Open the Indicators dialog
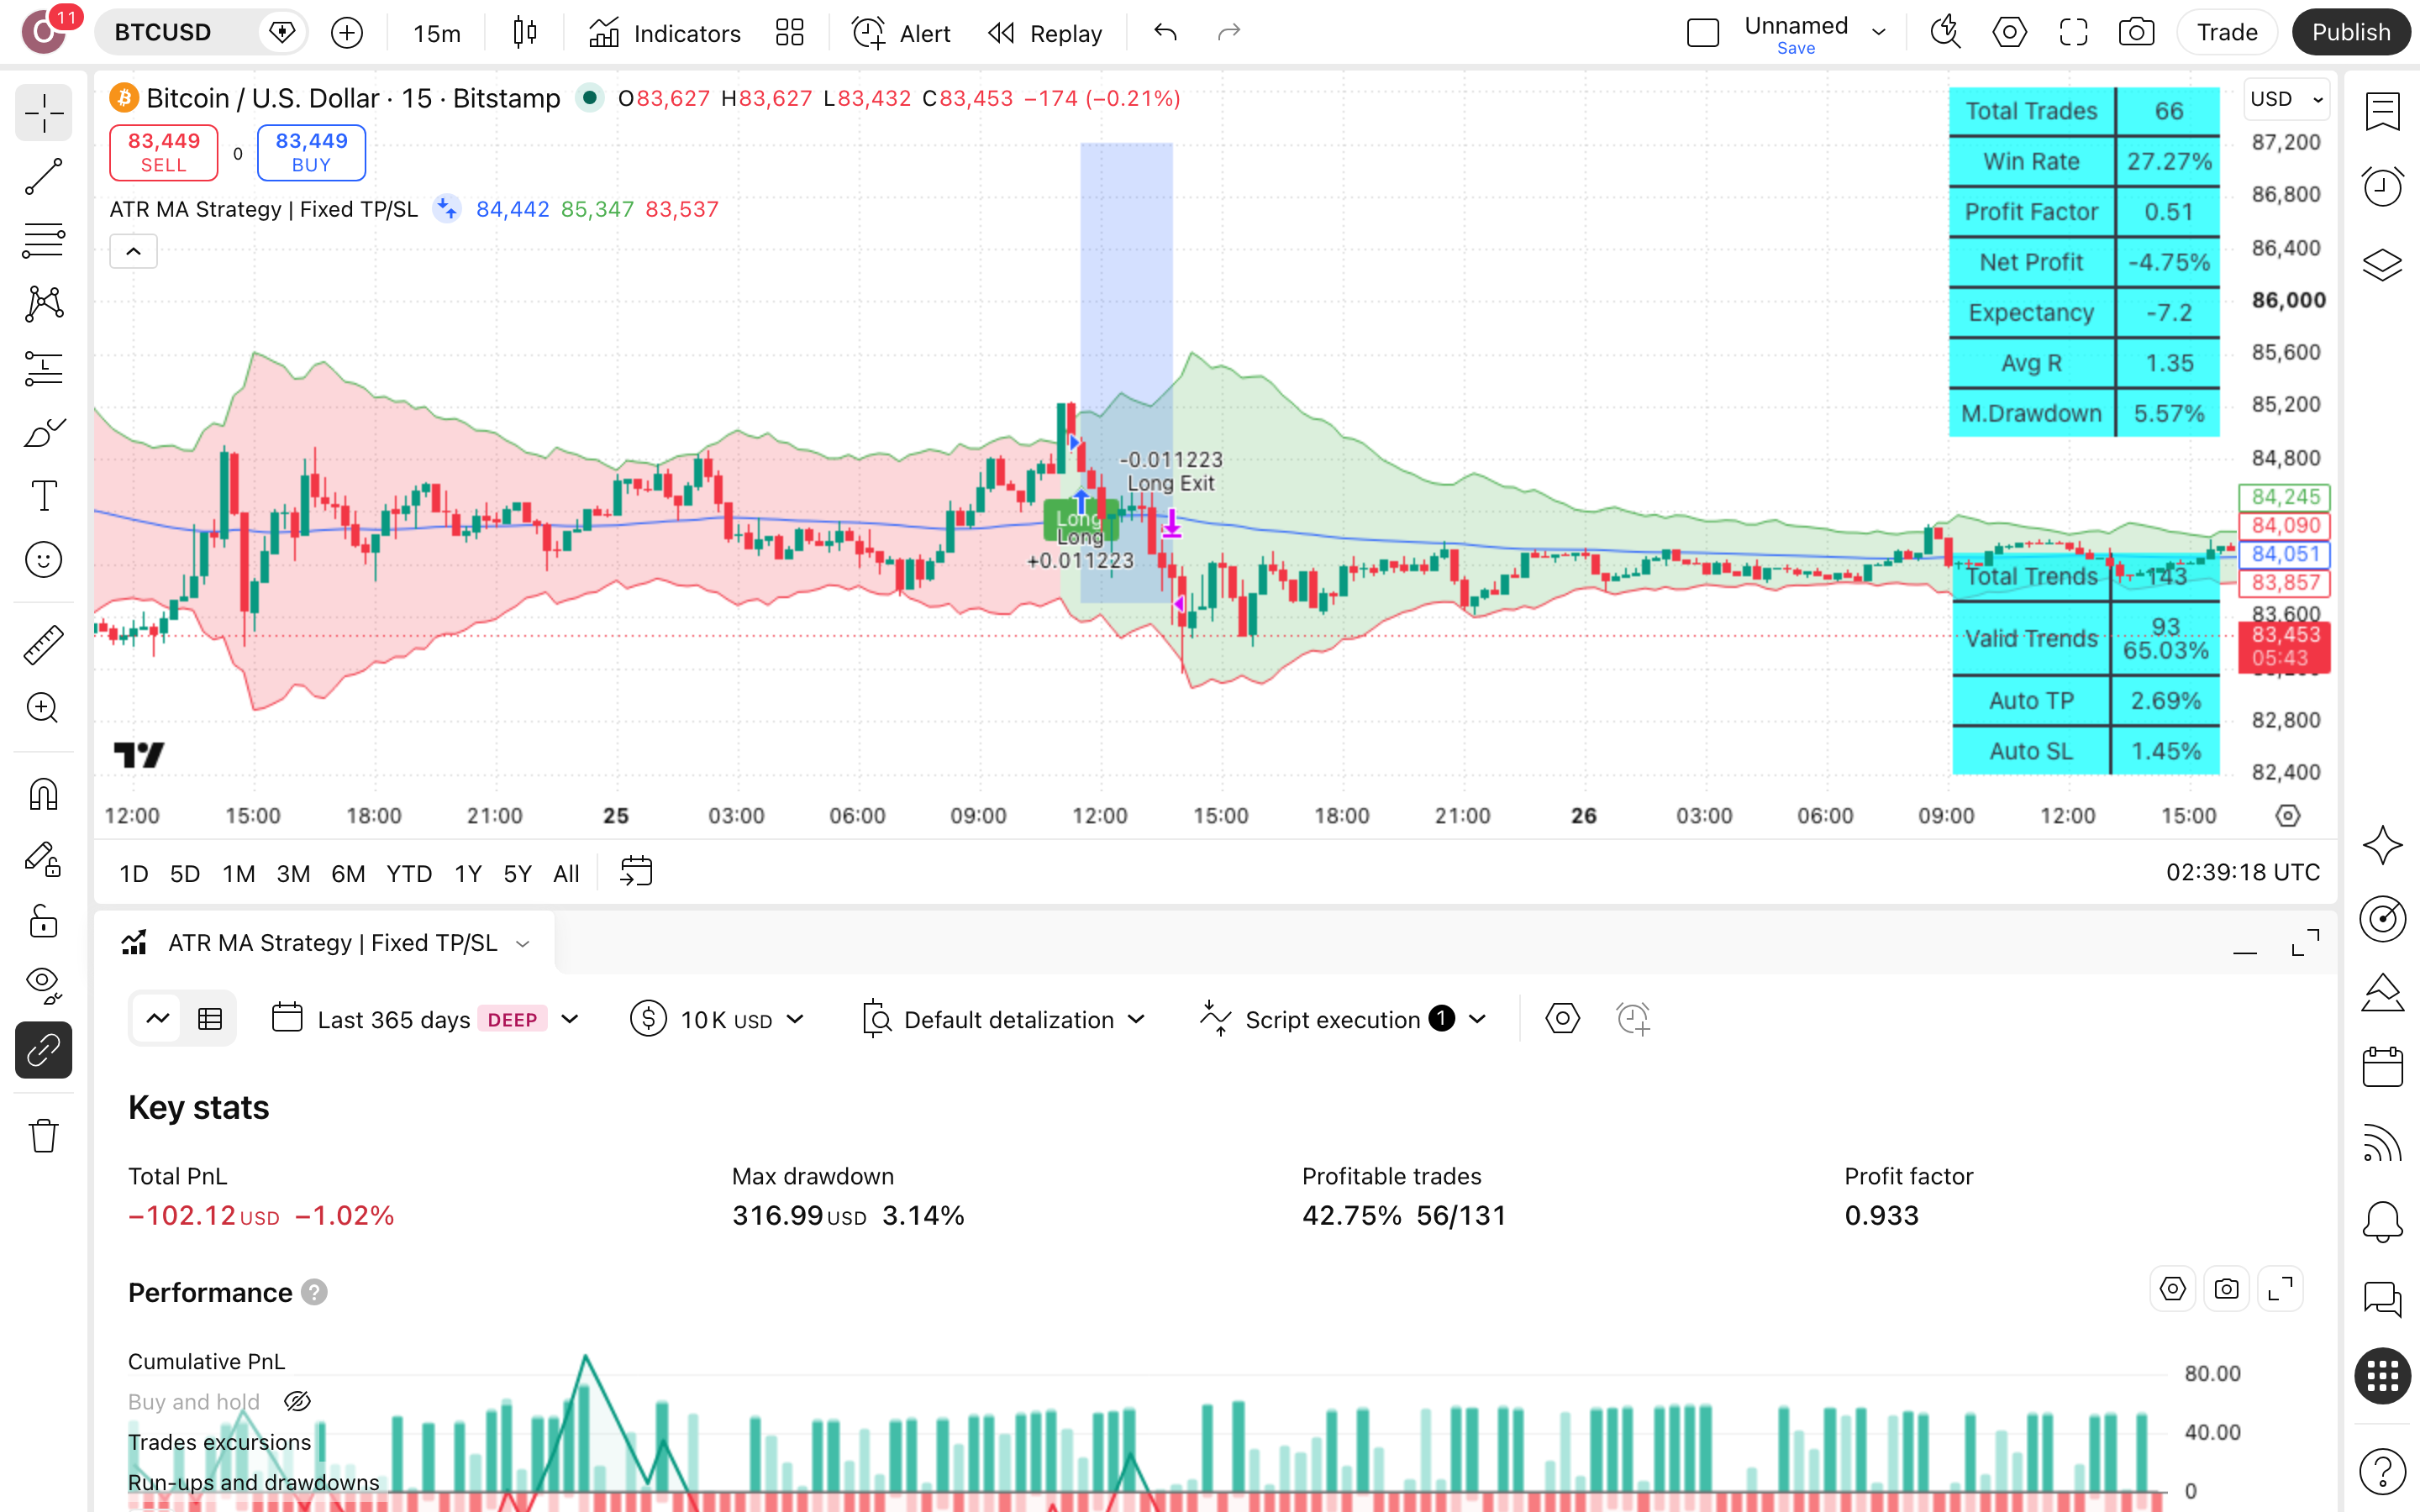Viewport: 2420px width, 1512px height. pos(665,33)
